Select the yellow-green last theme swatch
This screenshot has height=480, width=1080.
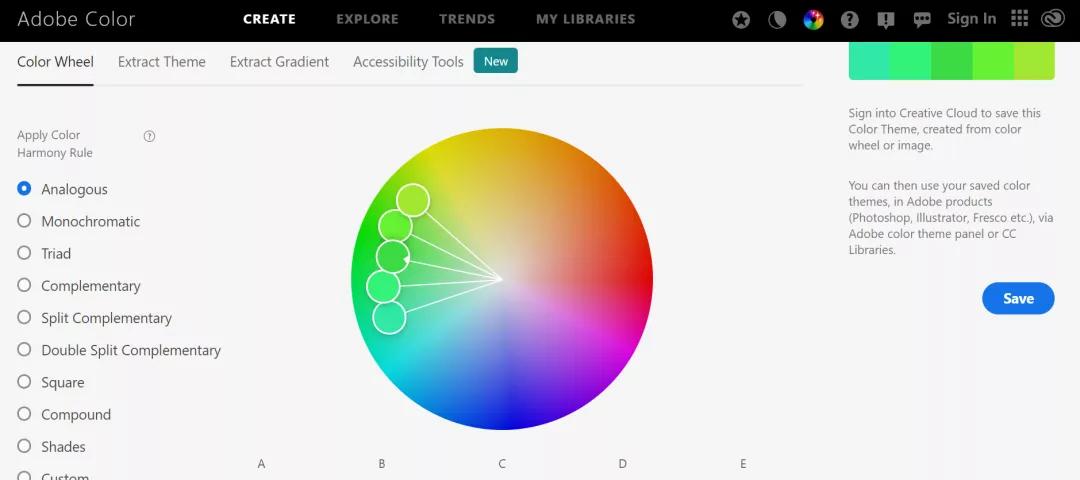1034,61
